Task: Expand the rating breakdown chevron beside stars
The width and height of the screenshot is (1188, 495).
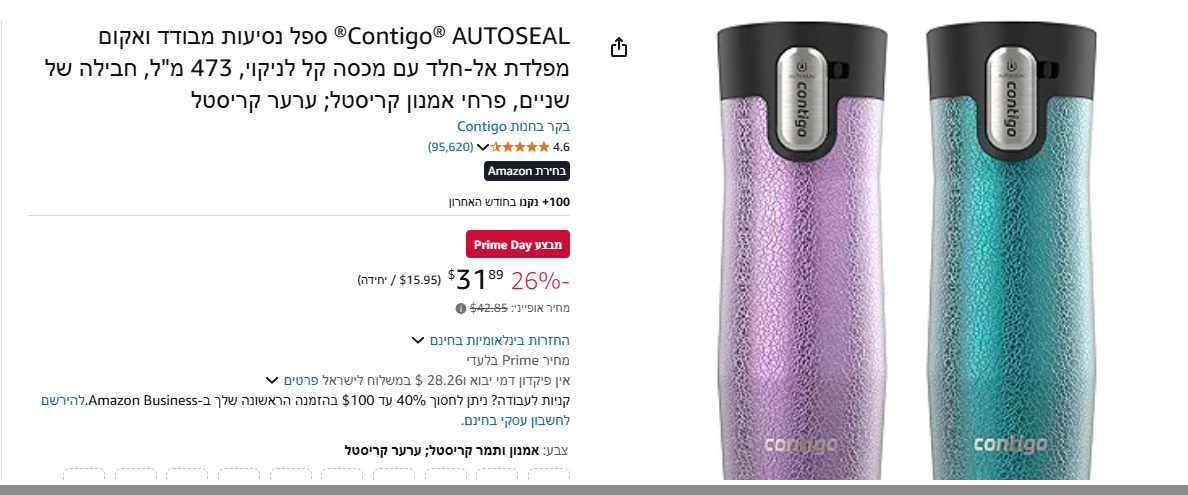Action: (x=483, y=147)
